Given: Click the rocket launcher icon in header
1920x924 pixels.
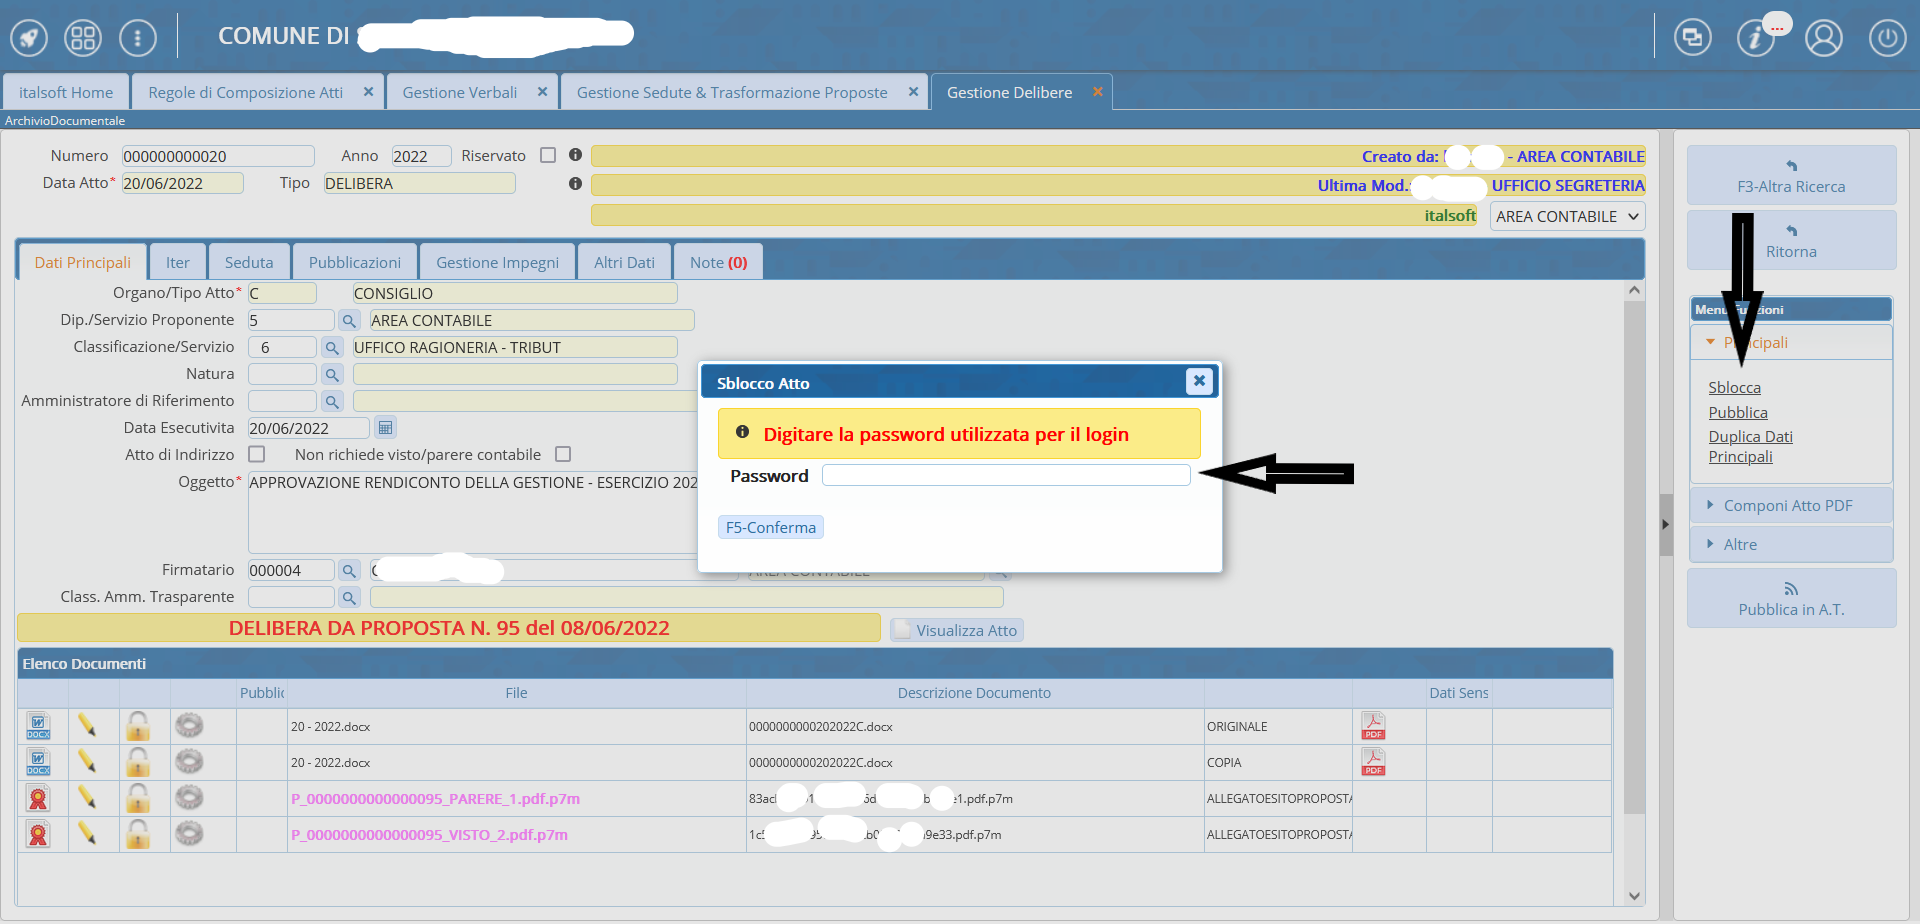Looking at the screenshot, I should [29, 38].
